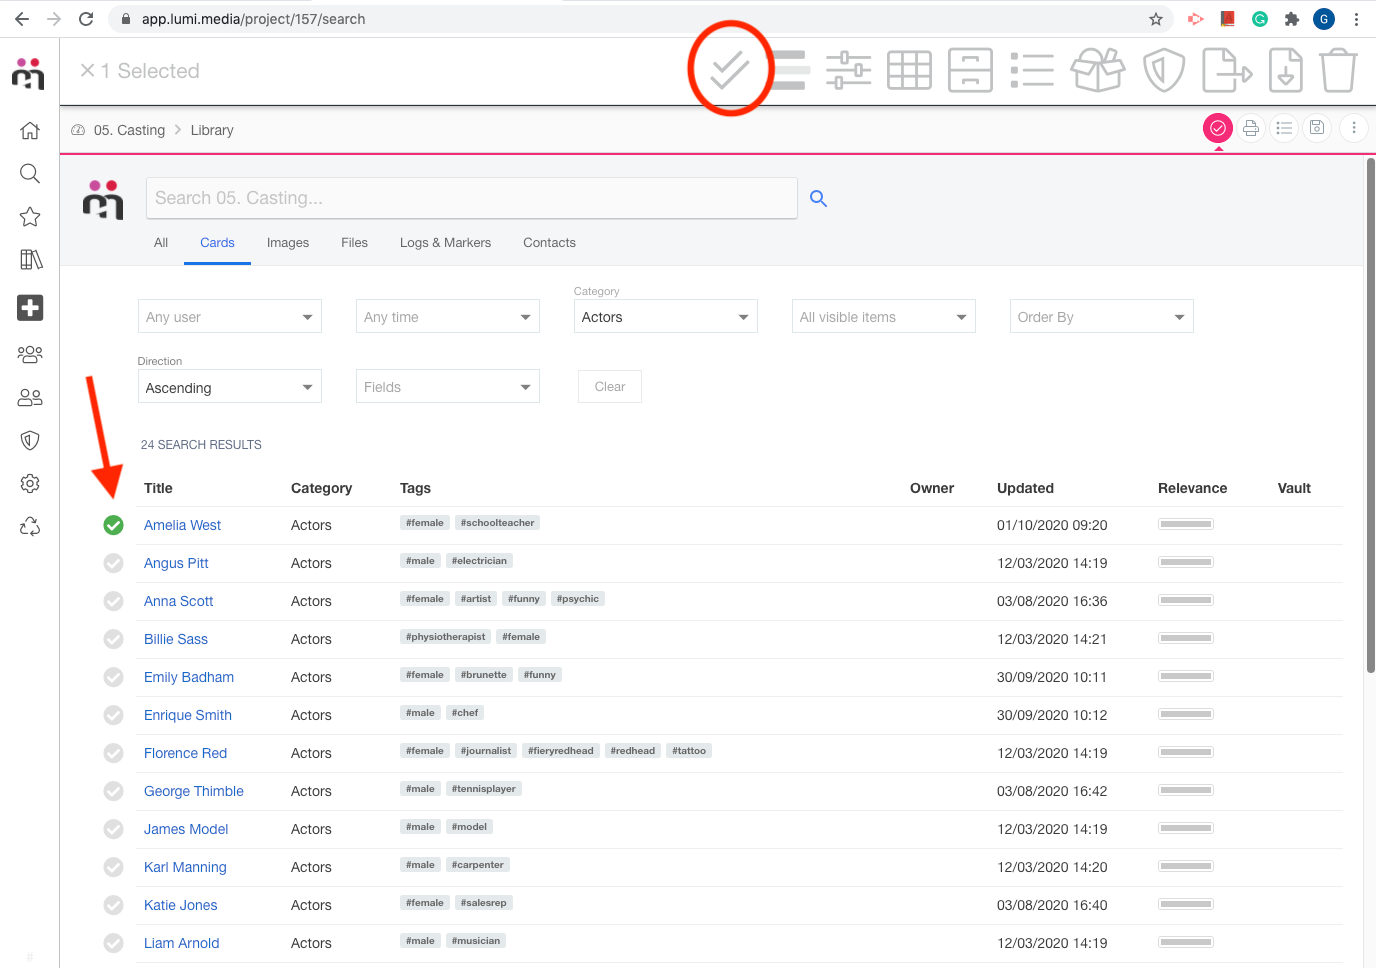Switch to the Images tab
Screen dimensions: 1376x968
point(288,243)
